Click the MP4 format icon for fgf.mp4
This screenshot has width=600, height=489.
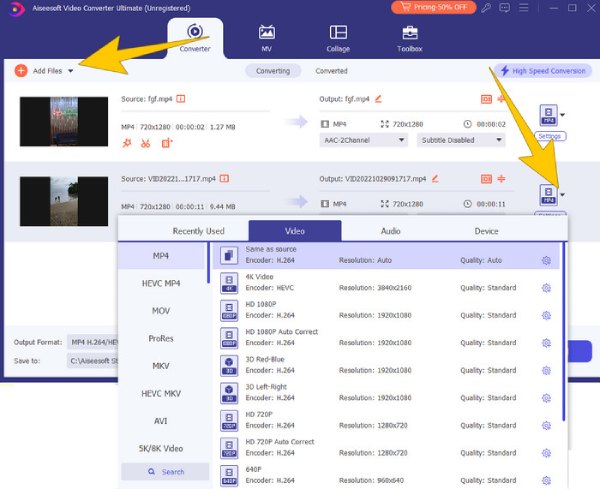(x=548, y=115)
